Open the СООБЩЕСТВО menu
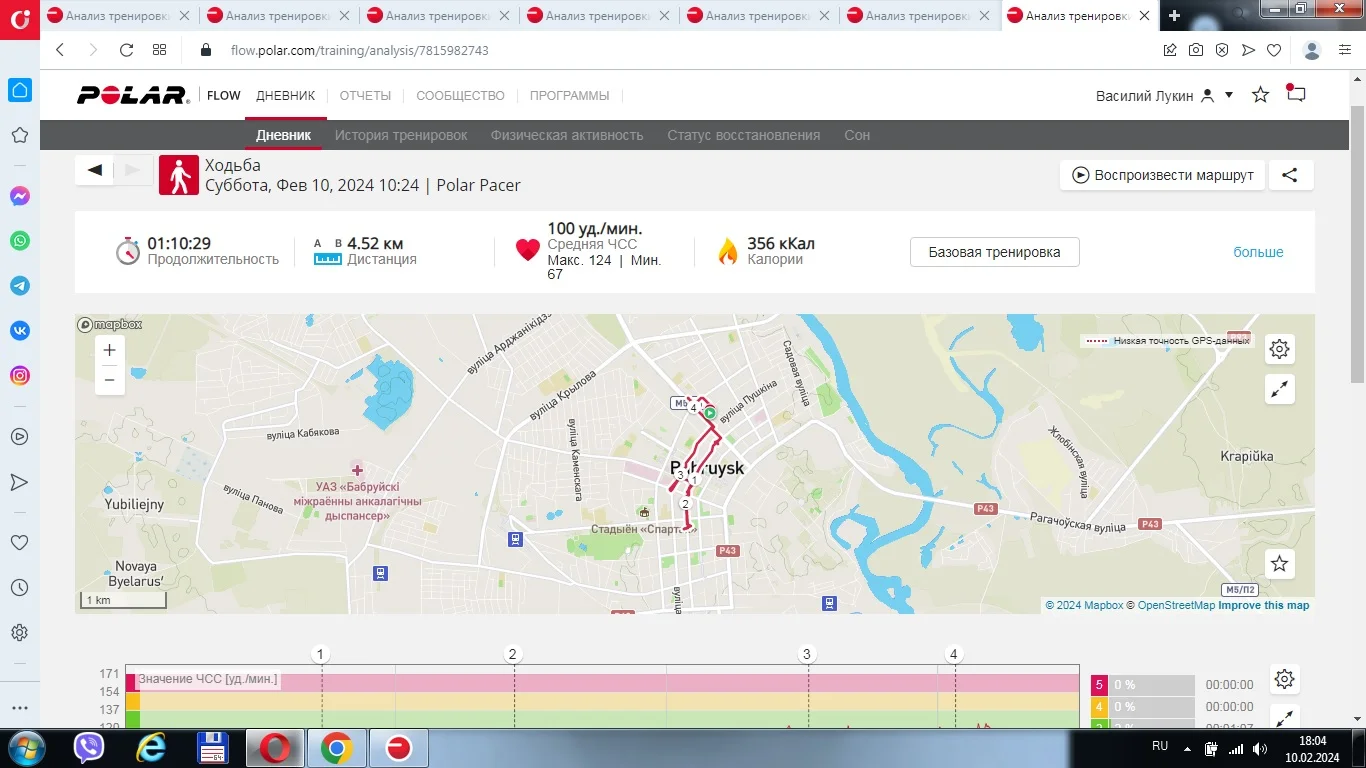 [x=460, y=96]
